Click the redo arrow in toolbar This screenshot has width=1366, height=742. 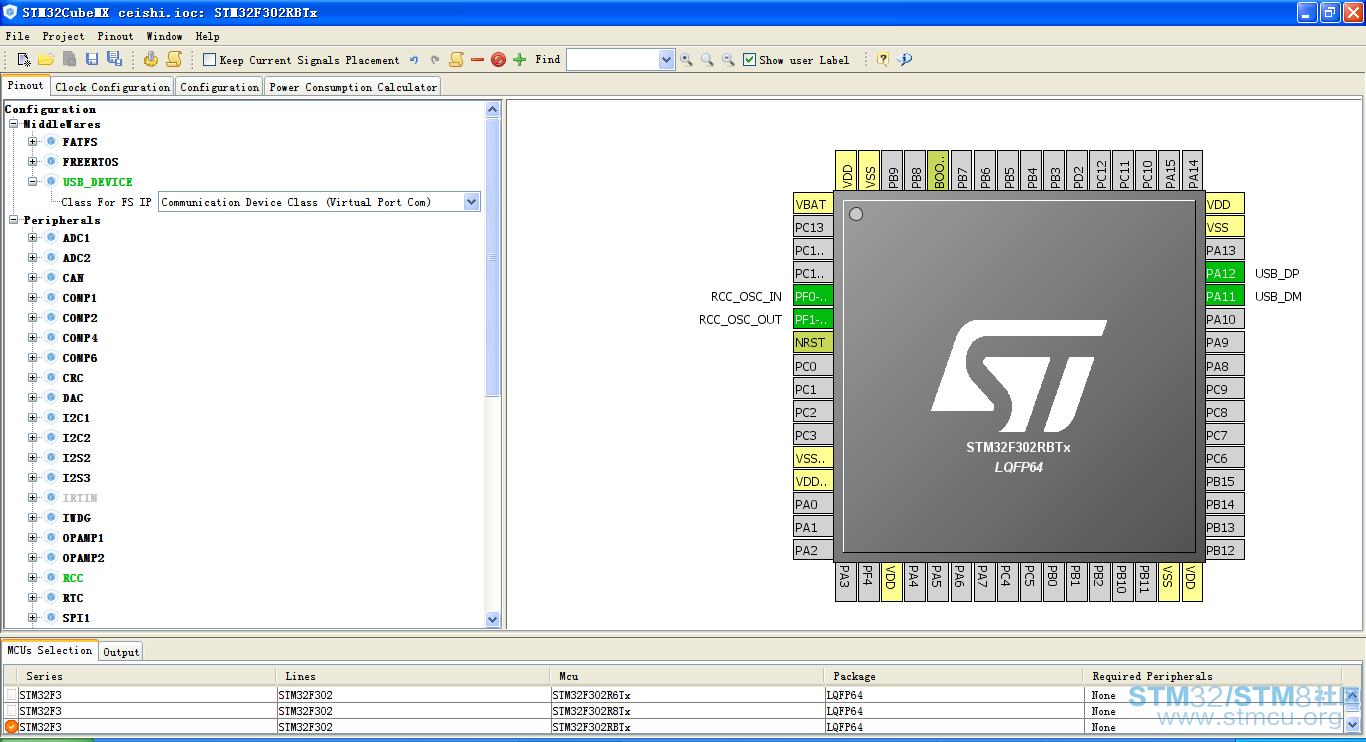tap(435, 60)
